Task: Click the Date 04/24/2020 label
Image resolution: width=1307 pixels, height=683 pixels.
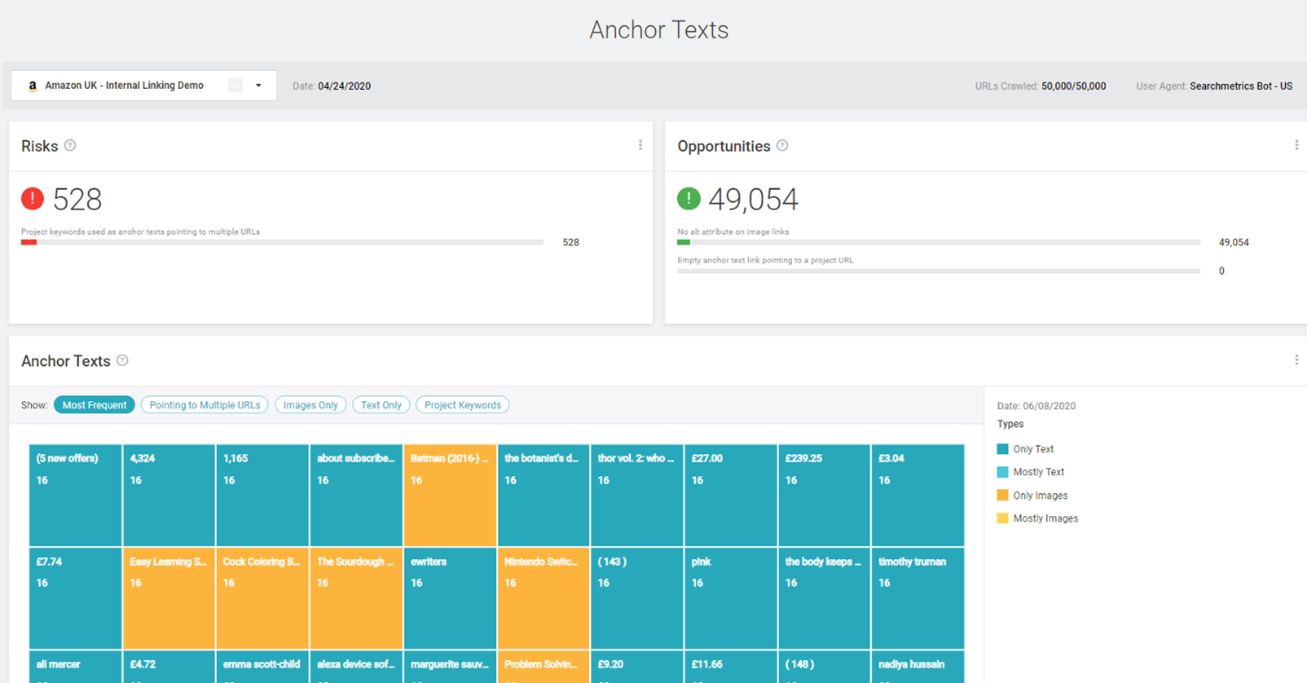Action: point(332,86)
